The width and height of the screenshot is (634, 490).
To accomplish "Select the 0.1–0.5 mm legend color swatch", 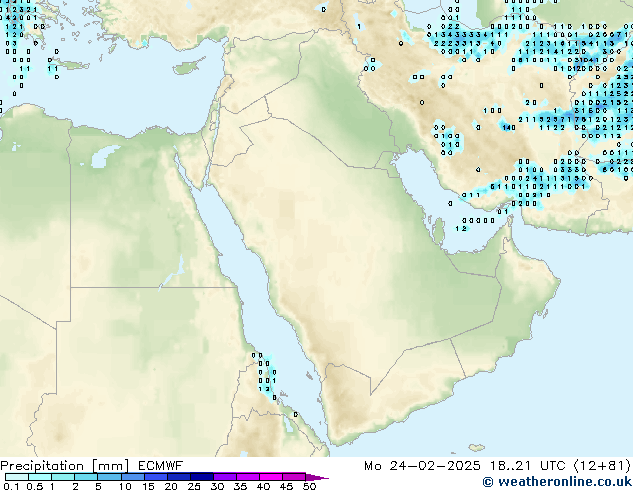I will point(17,477).
